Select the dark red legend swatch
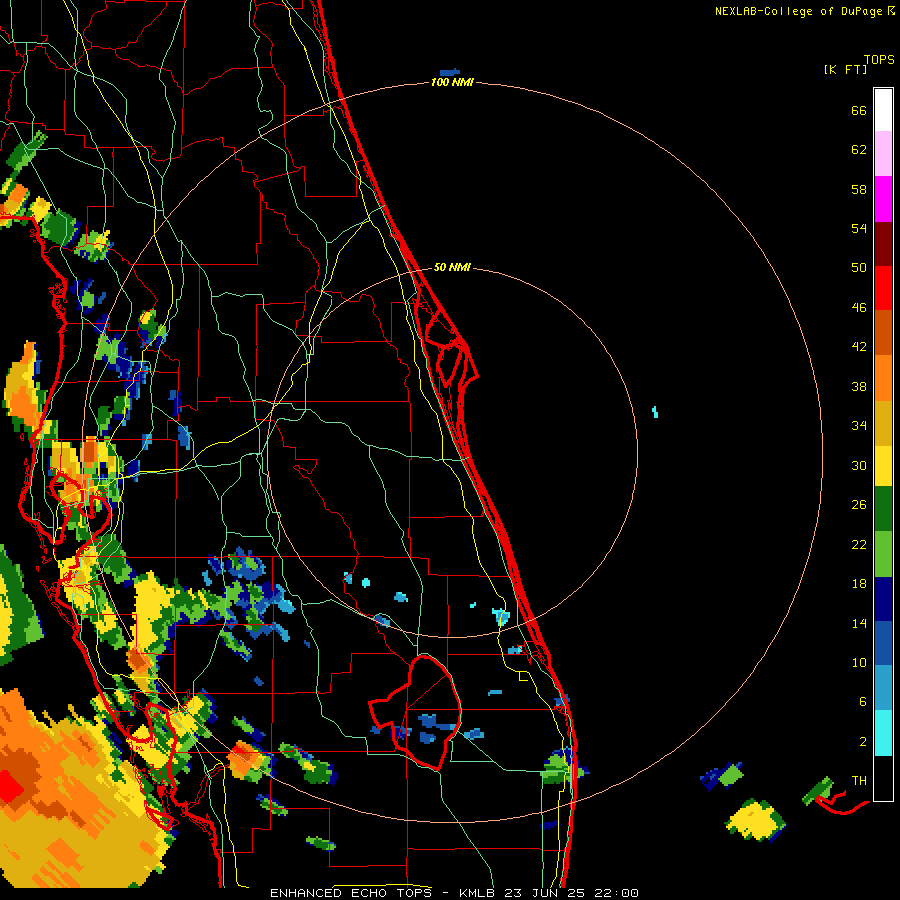This screenshot has width=900, height=900. 883,243
